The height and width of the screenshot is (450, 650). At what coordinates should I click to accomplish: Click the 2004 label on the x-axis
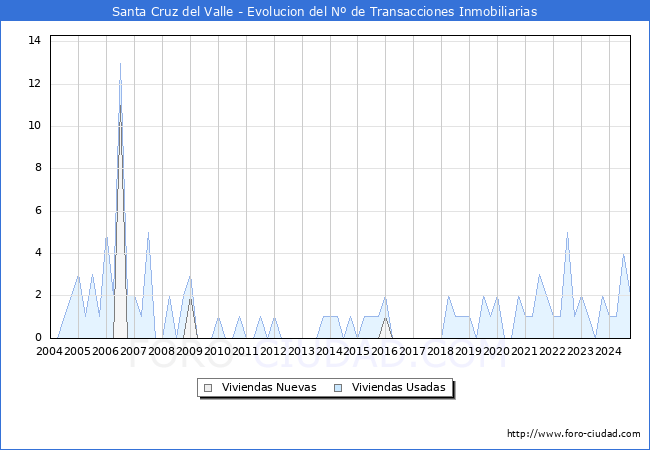pyautogui.click(x=49, y=352)
